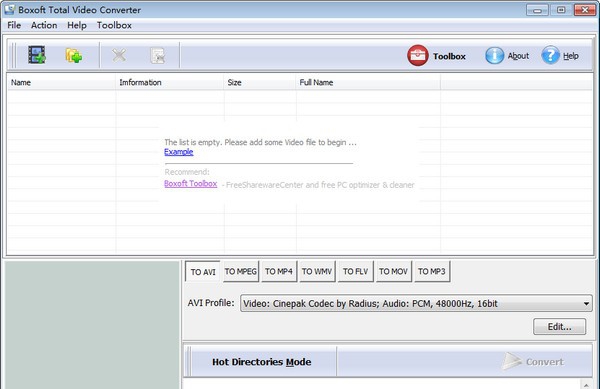Click the Size column header

point(259,82)
